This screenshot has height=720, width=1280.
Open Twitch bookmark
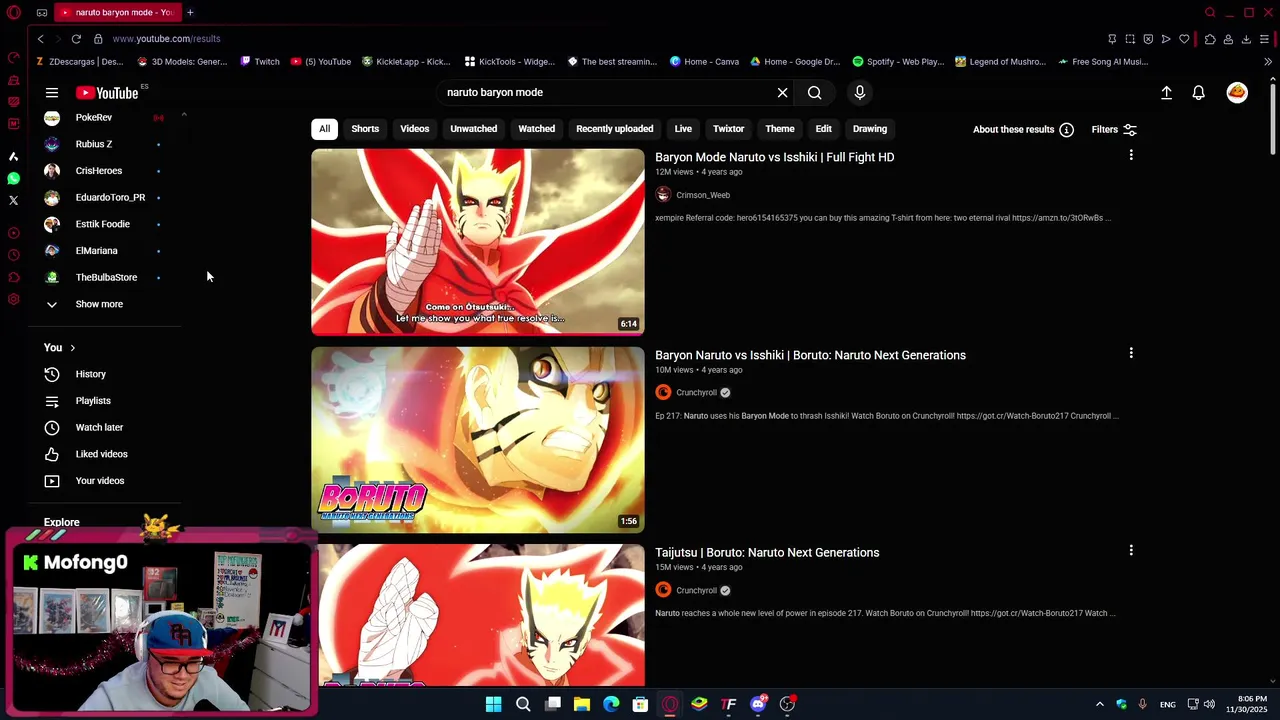coord(260,62)
